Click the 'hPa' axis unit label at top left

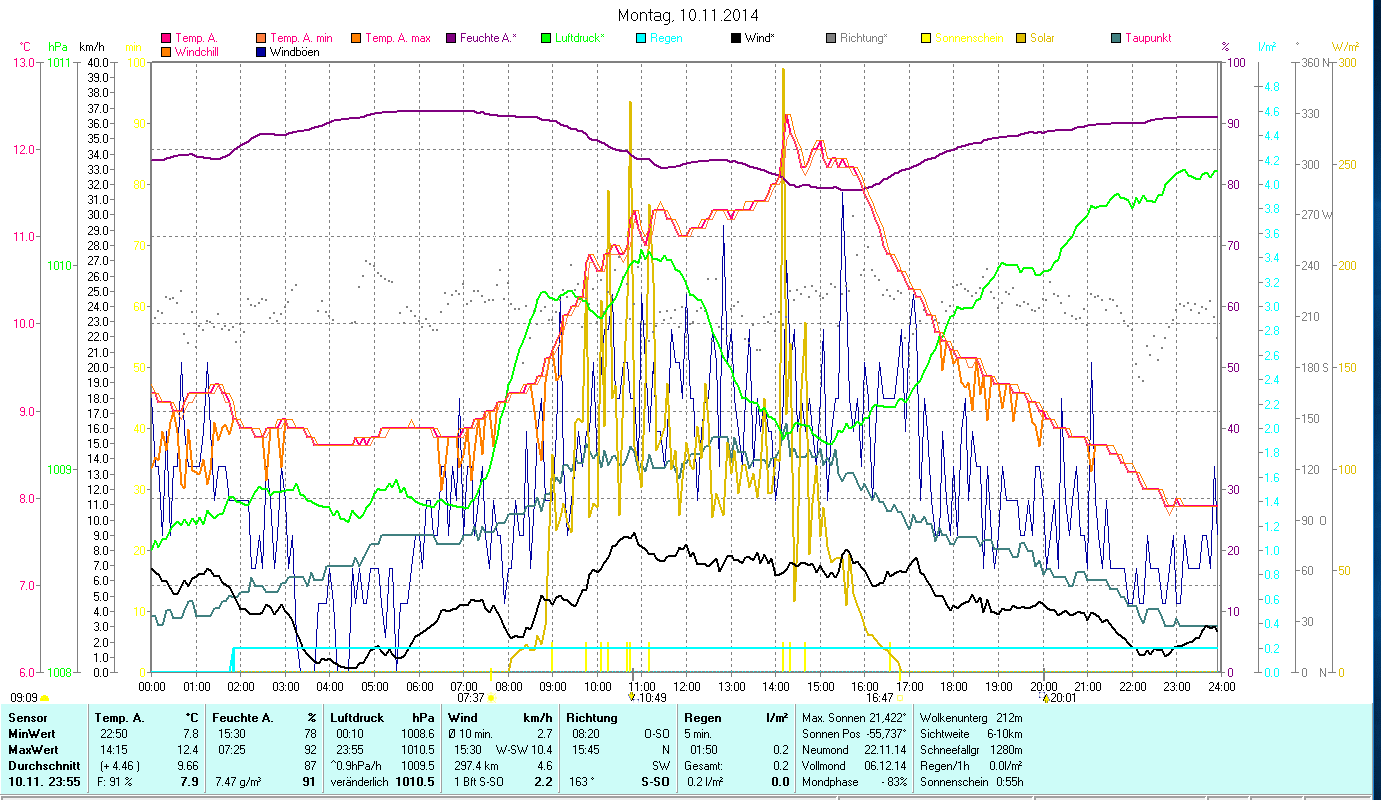(x=57, y=47)
